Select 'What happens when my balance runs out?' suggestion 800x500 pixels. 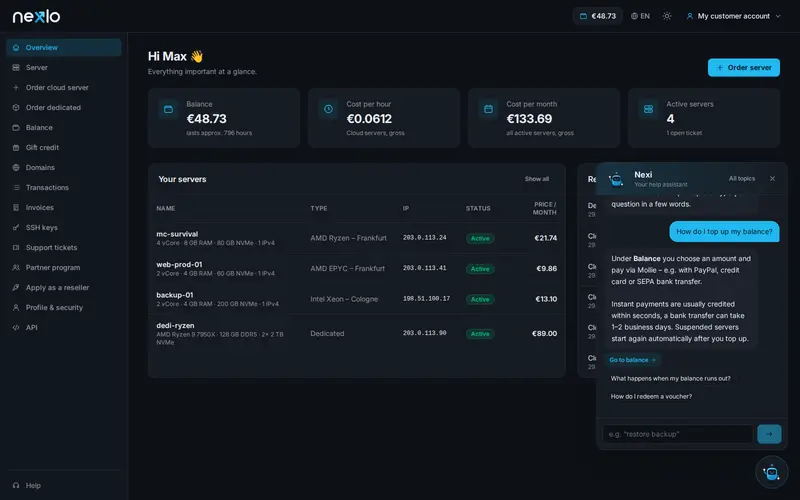click(x=670, y=379)
